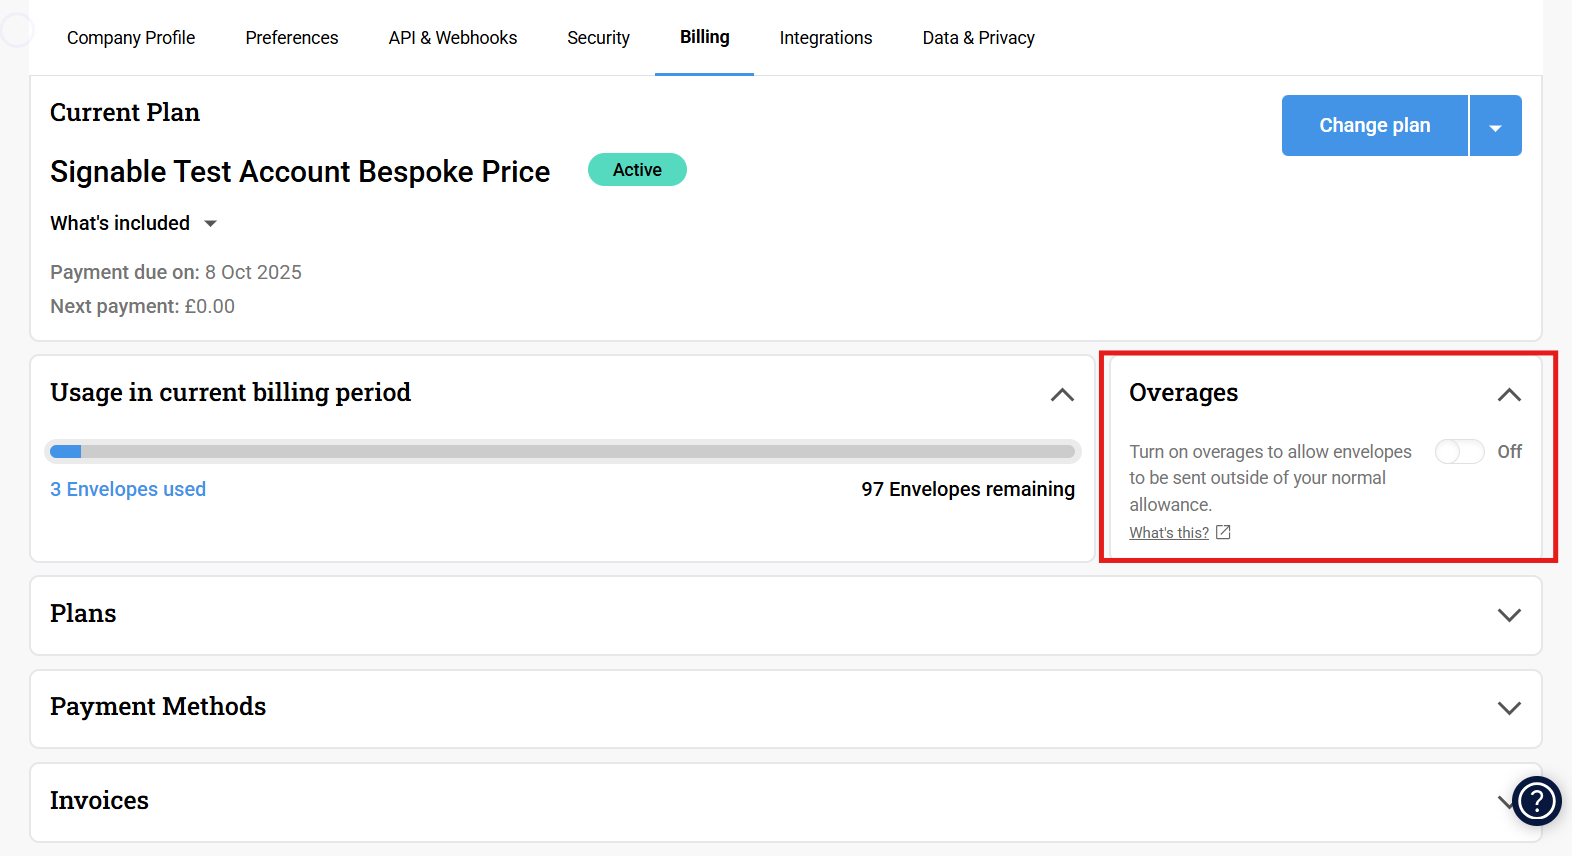Image resolution: width=1572 pixels, height=856 pixels.
Task: Open the Integrations tab
Action: [826, 38]
